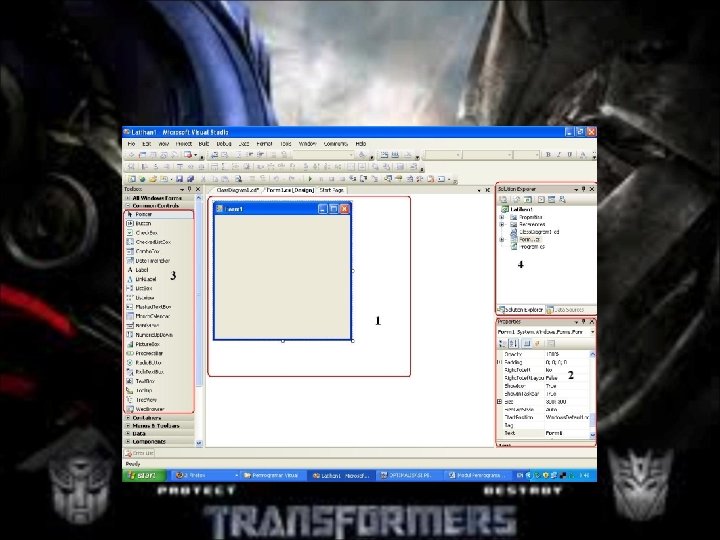Viewport: 720px width, 540px height.
Task: Toggle auto-hide pin on Solution Explorer
Action: tap(584, 189)
